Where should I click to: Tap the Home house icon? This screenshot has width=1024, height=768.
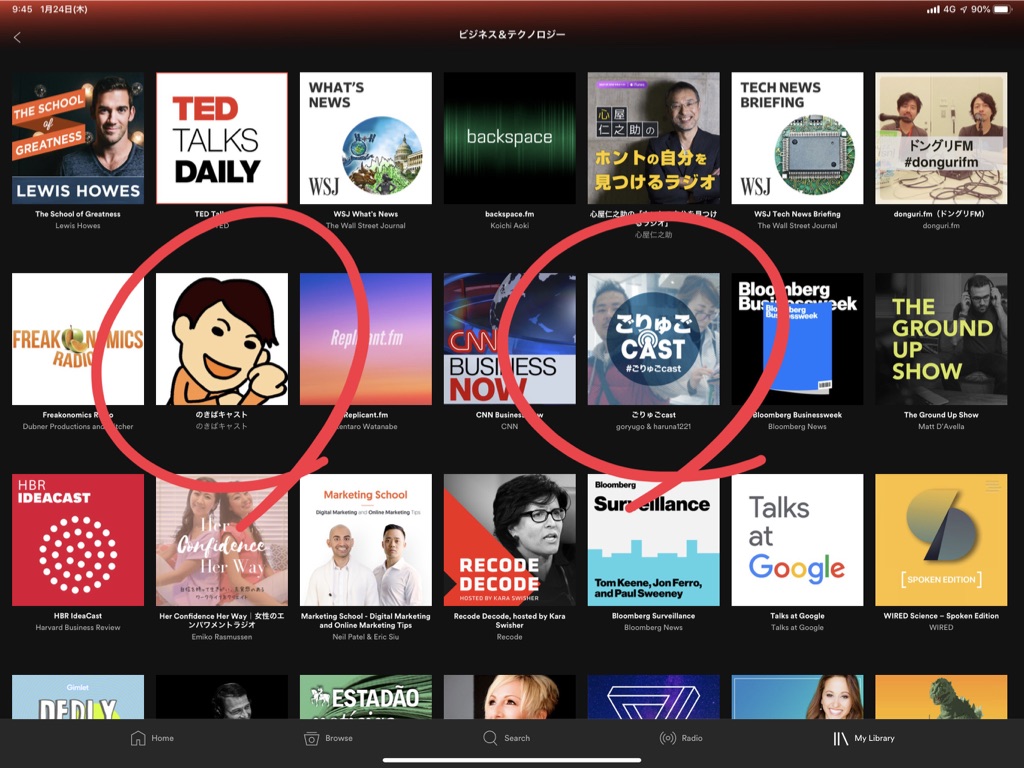point(138,738)
